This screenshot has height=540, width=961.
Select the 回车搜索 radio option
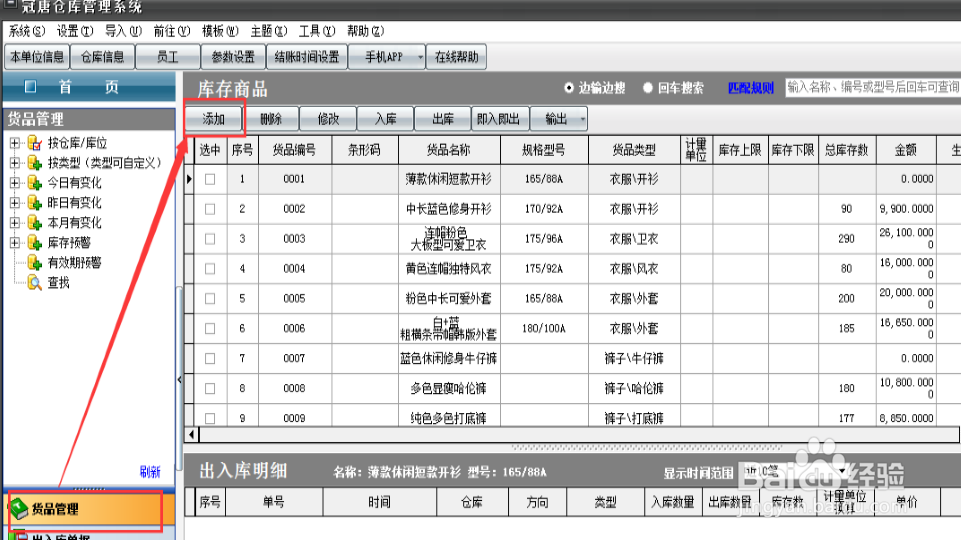(648, 88)
